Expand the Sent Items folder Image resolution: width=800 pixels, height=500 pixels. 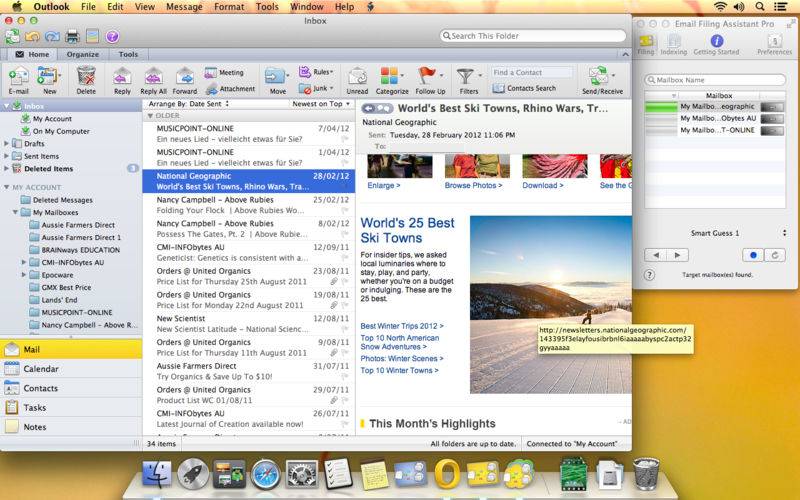(x=6, y=156)
